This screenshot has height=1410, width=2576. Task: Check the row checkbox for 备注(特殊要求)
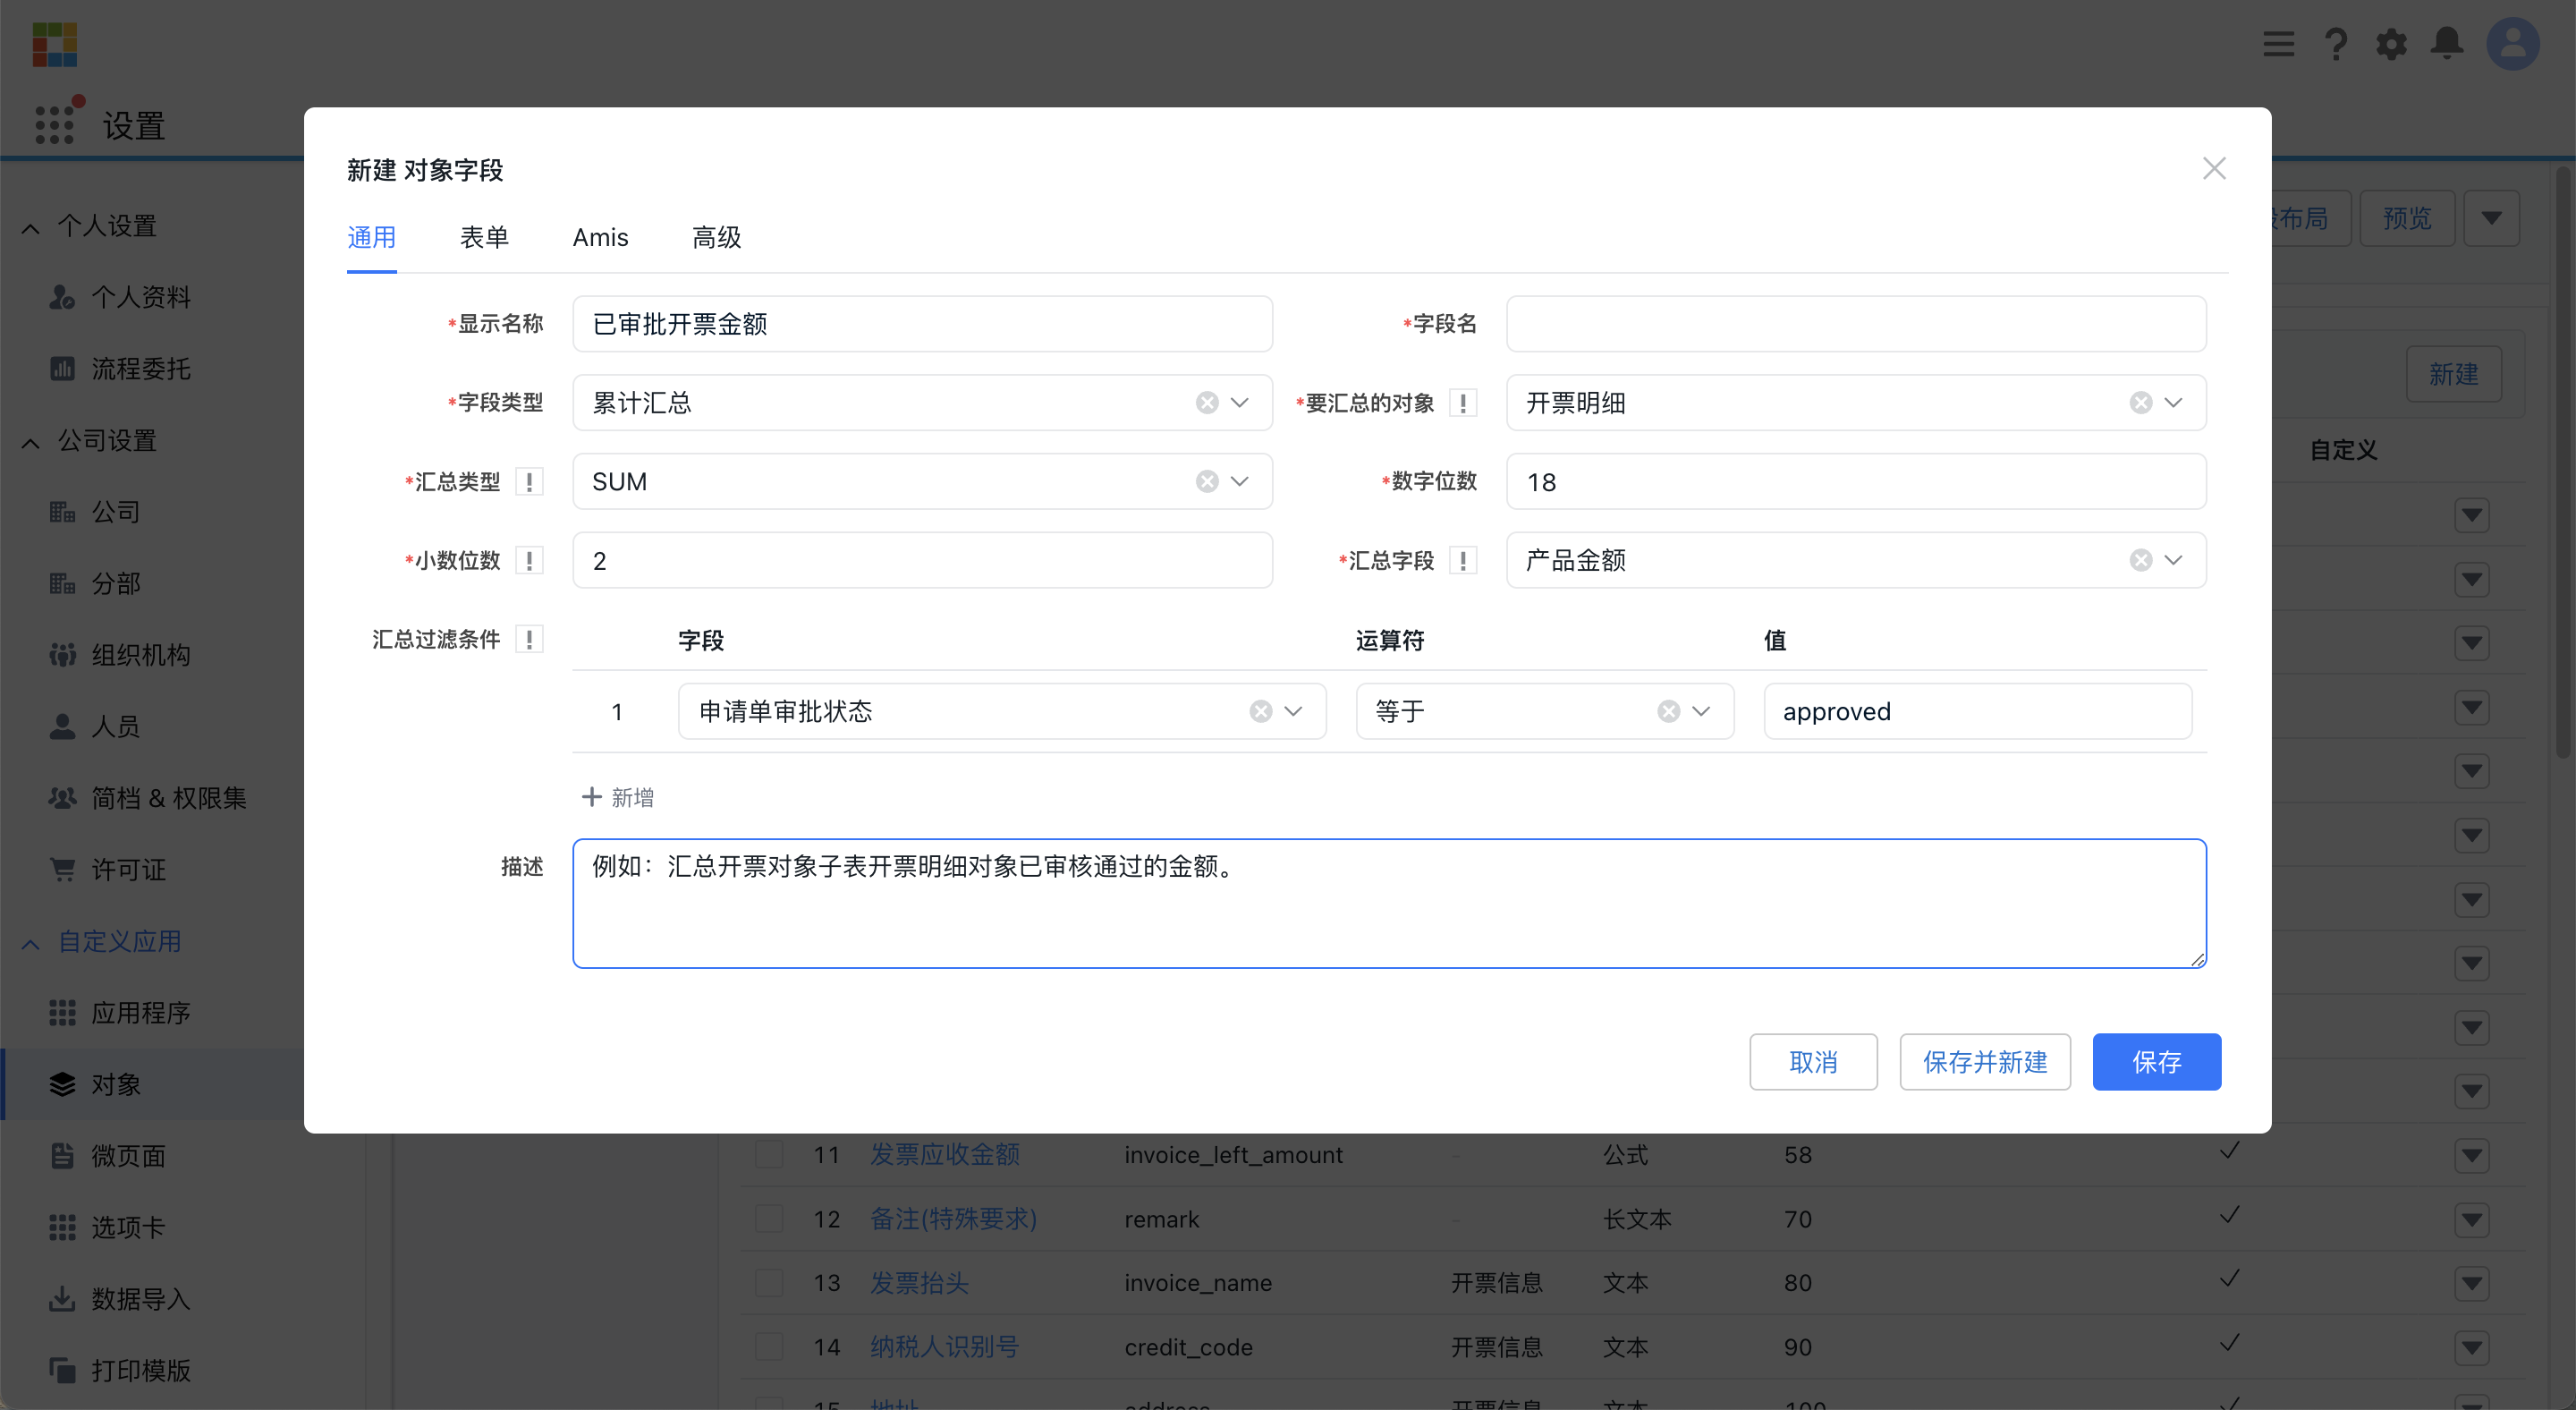[769, 1219]
